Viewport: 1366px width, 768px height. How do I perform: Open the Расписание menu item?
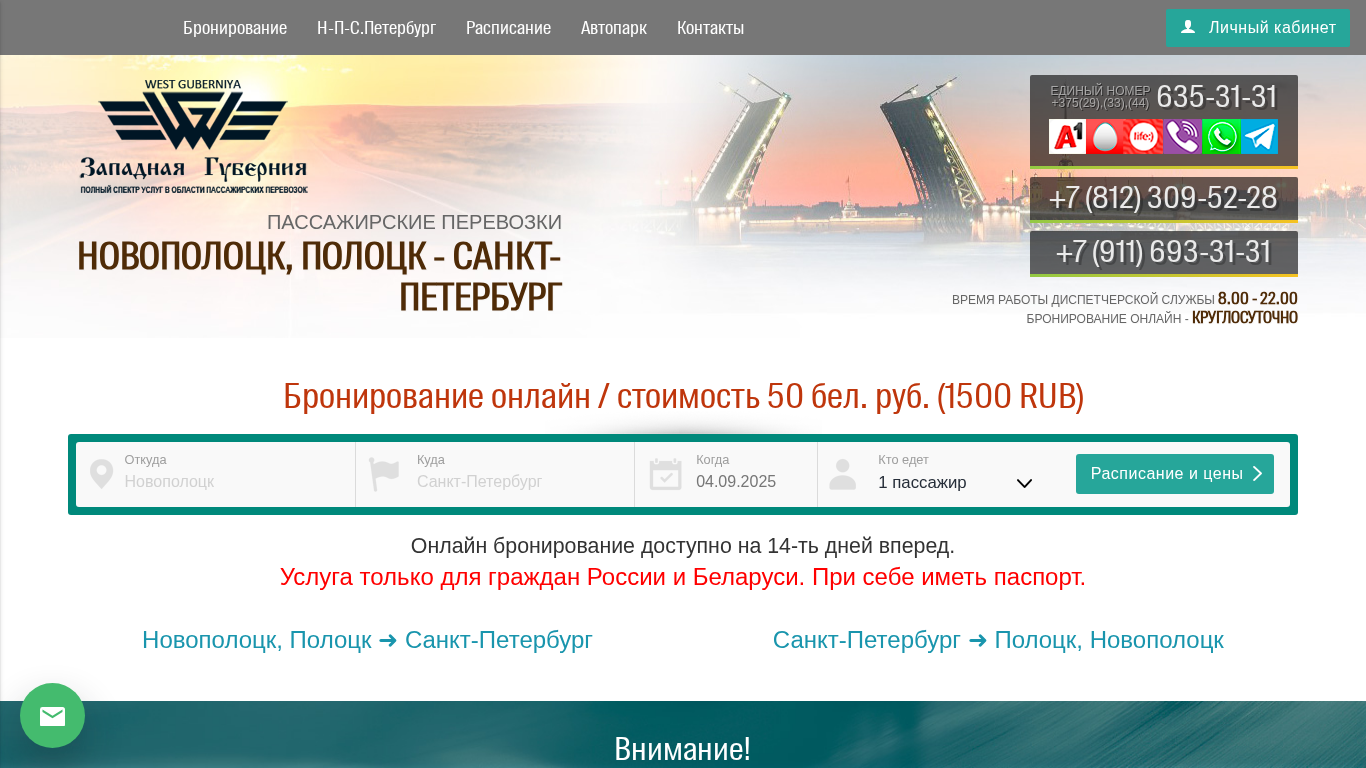[508, 28]
